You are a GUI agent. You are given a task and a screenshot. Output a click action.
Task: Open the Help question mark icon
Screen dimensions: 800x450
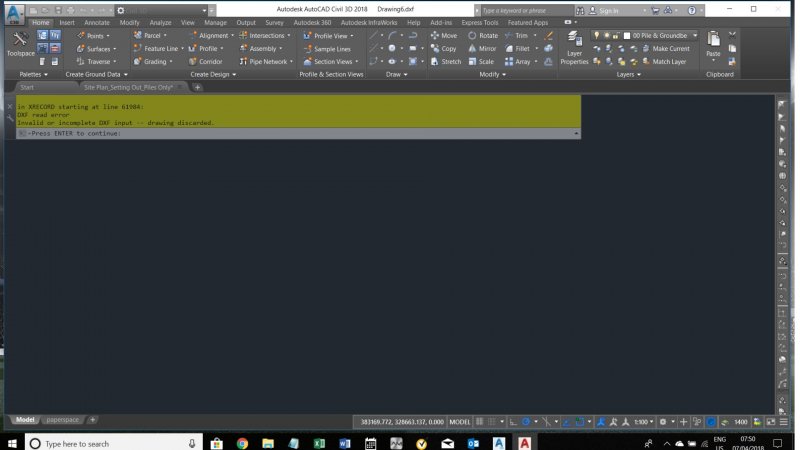click(x=692, y=10)
